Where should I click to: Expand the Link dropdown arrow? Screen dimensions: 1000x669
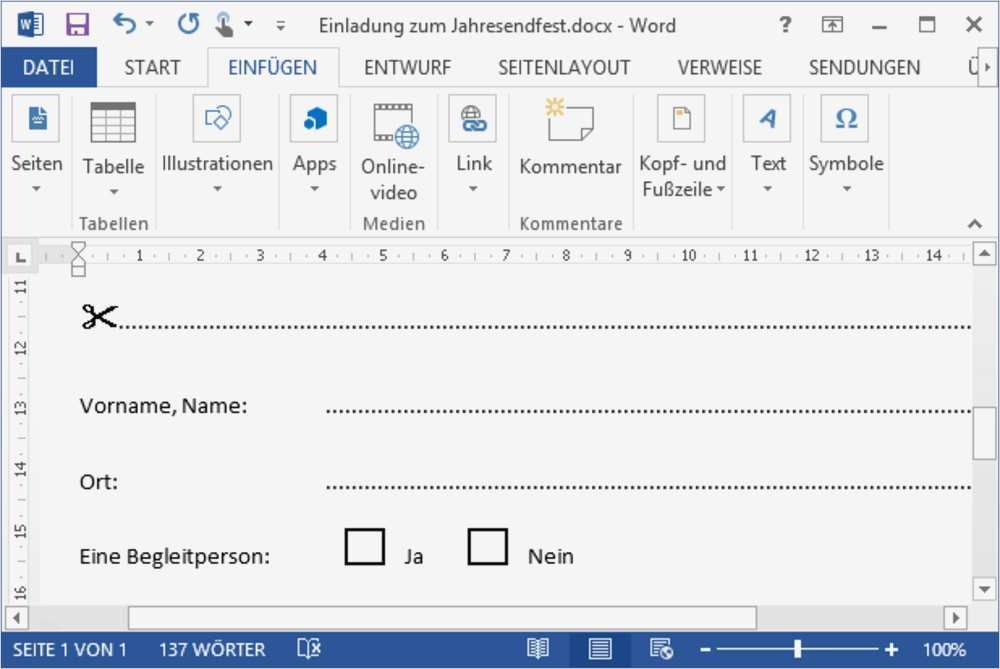tap(473, 189)
